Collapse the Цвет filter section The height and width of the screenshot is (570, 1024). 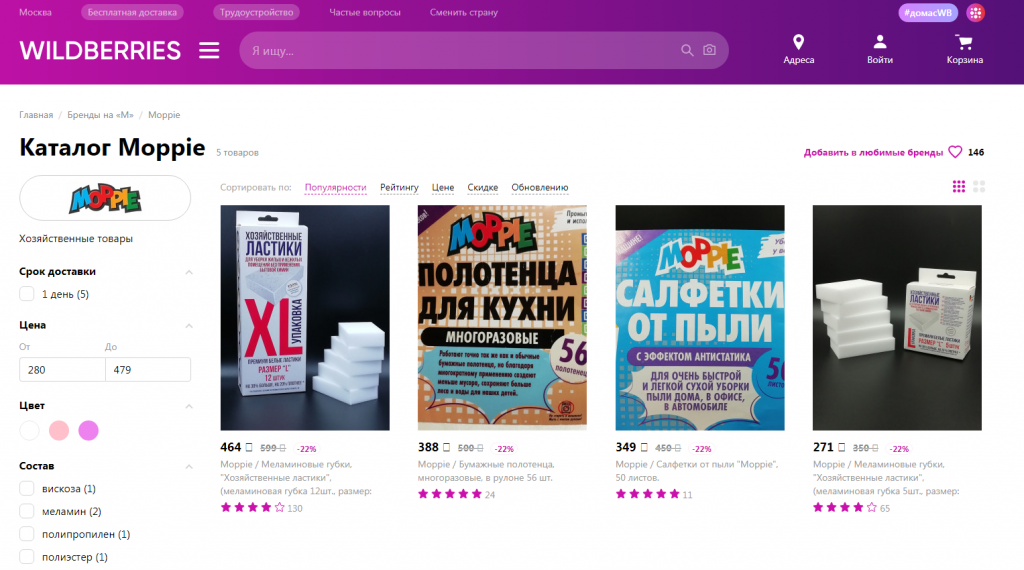tap(189, 406)
